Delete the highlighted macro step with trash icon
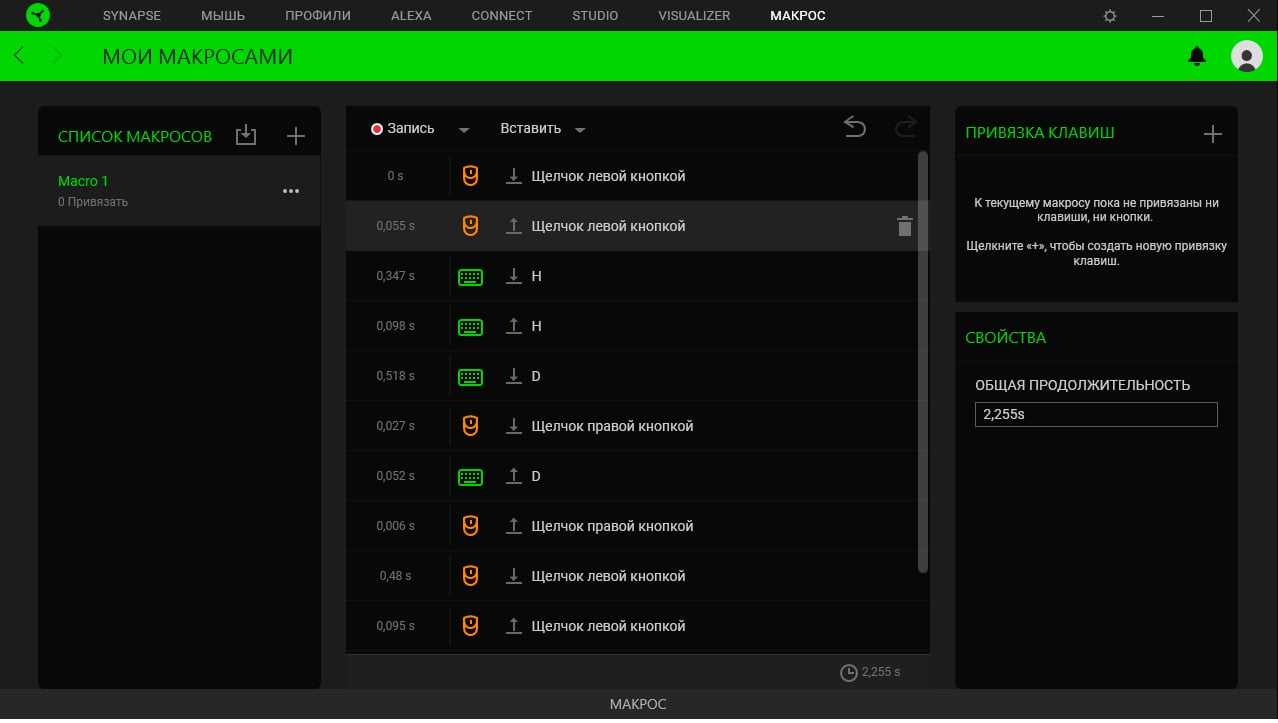The width and height of the screenshot is (1278, 723). point(904,226)
